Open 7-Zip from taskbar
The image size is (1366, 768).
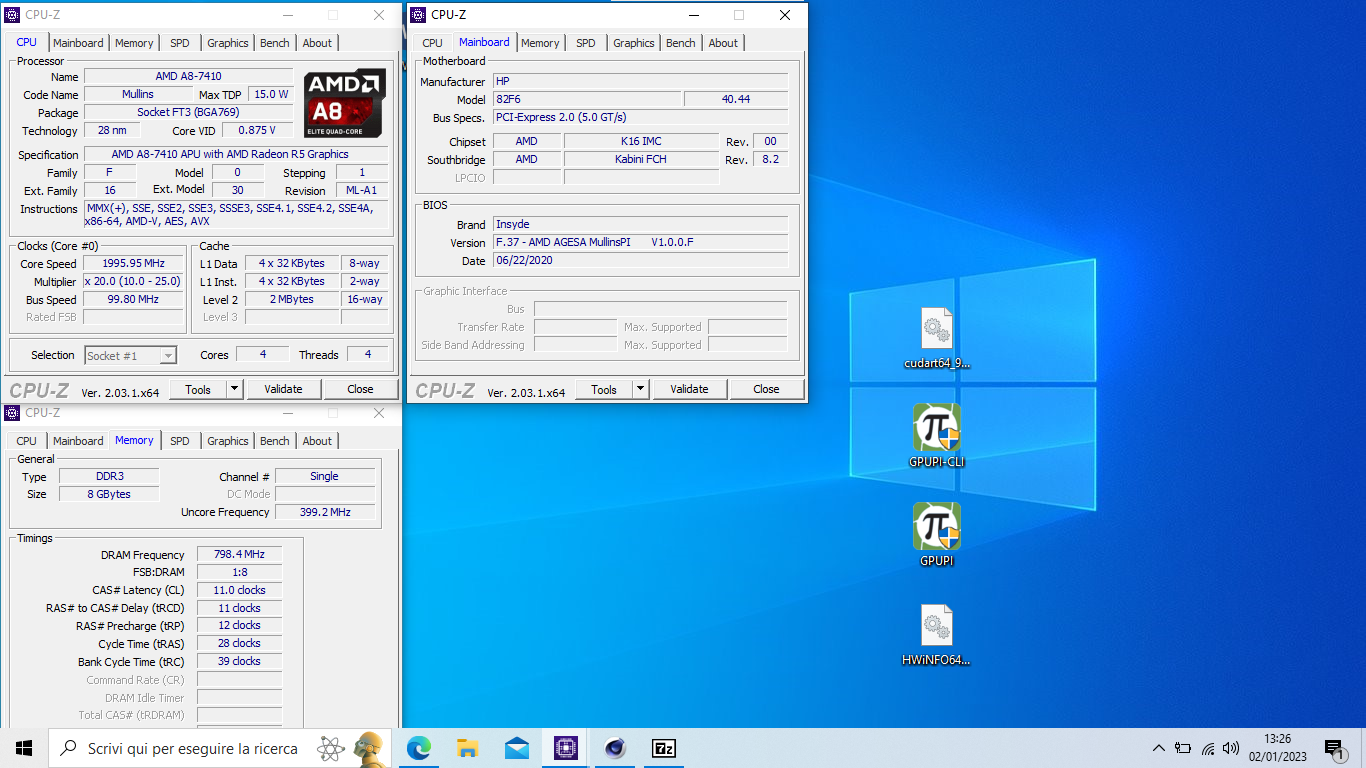pyautogui.click(x=664, y=748)
